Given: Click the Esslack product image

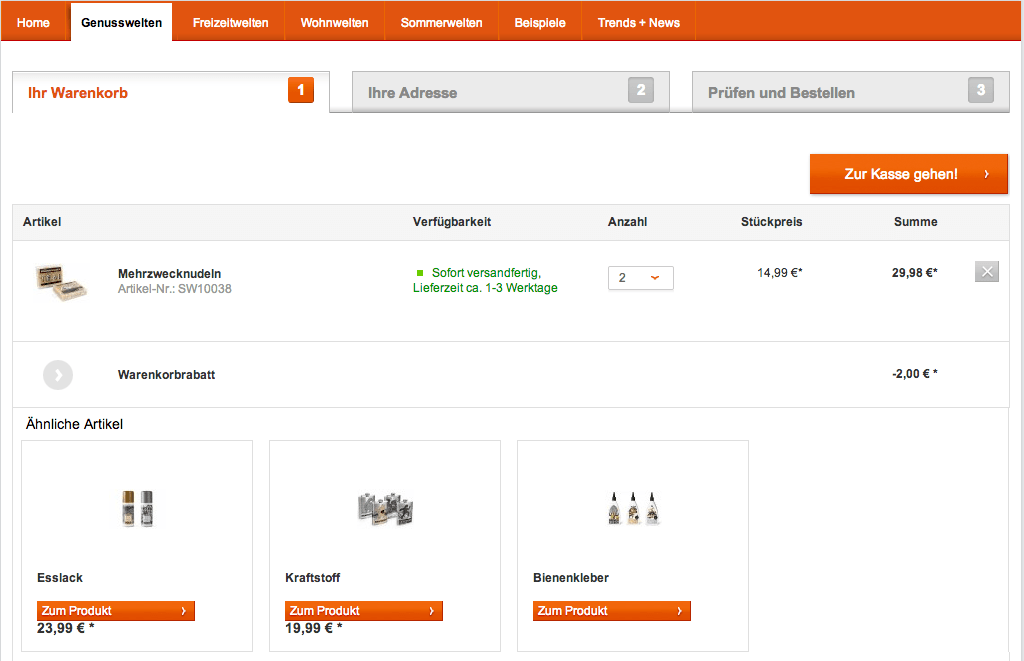Looking at the screenshot, I should [x=137, y=509].
